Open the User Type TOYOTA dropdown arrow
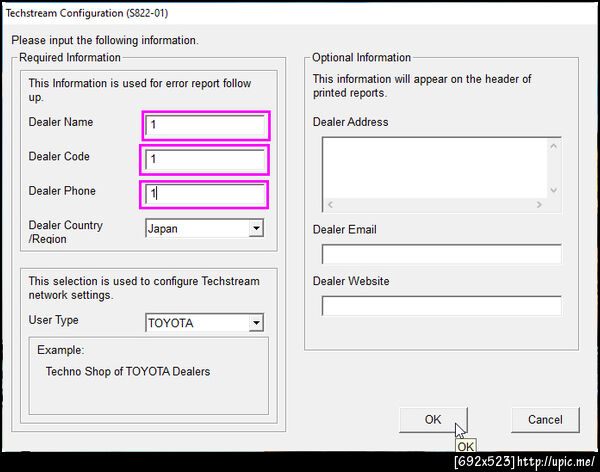 coord(256,323)
